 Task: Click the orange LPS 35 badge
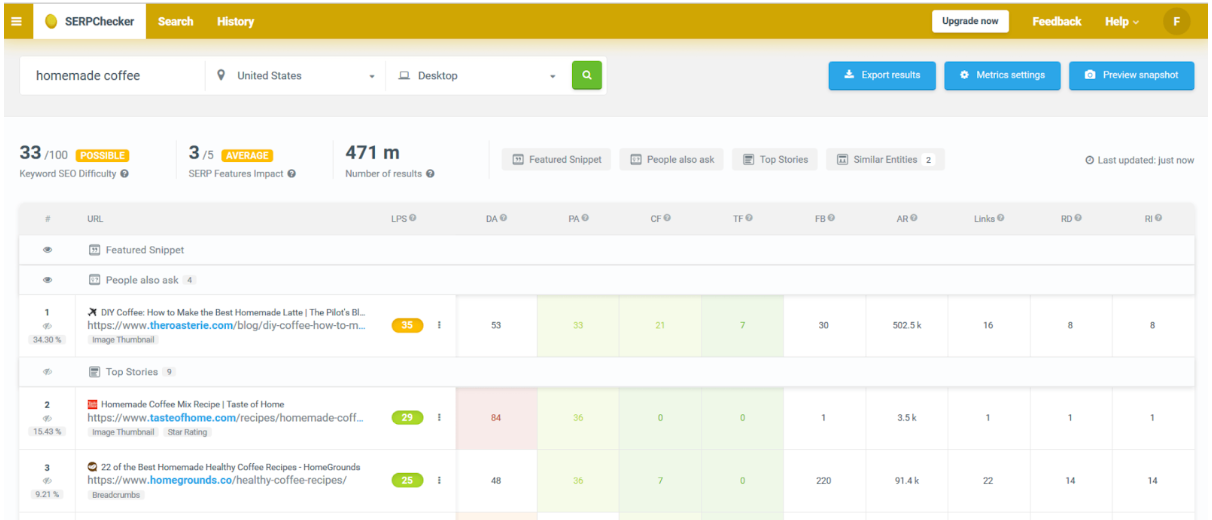[x=407, y=325]
